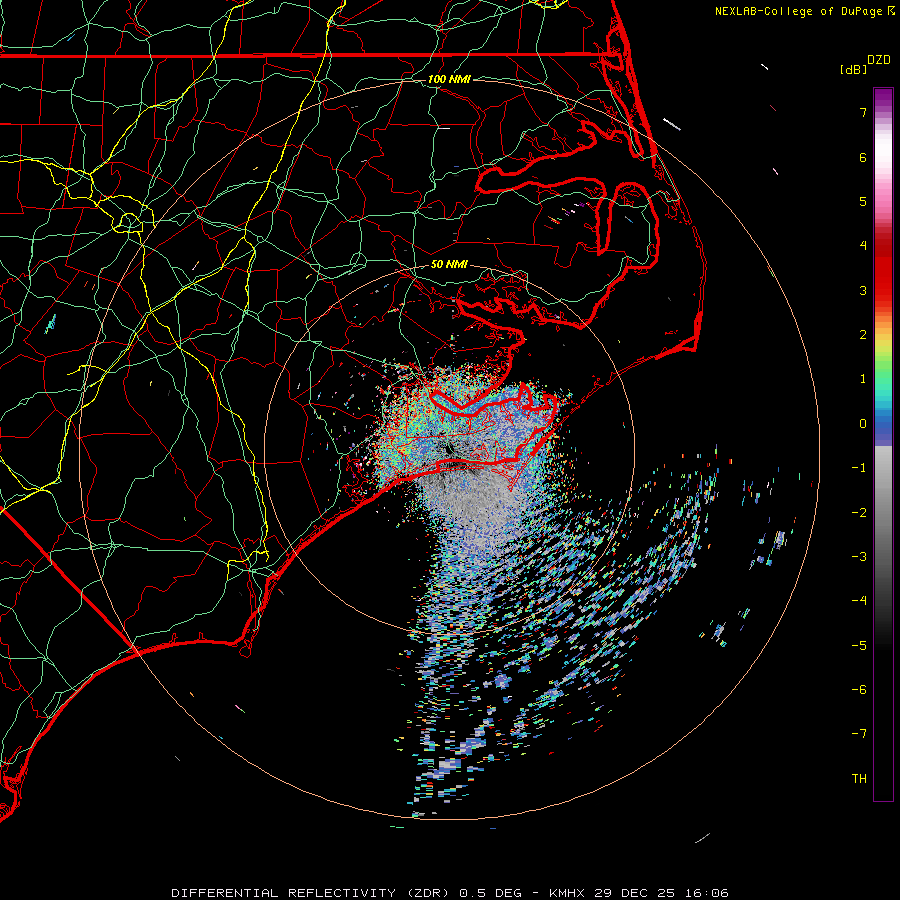
Task: Click the 1 value on the scale
Action: pyautogui.click(x=863, y=379)
